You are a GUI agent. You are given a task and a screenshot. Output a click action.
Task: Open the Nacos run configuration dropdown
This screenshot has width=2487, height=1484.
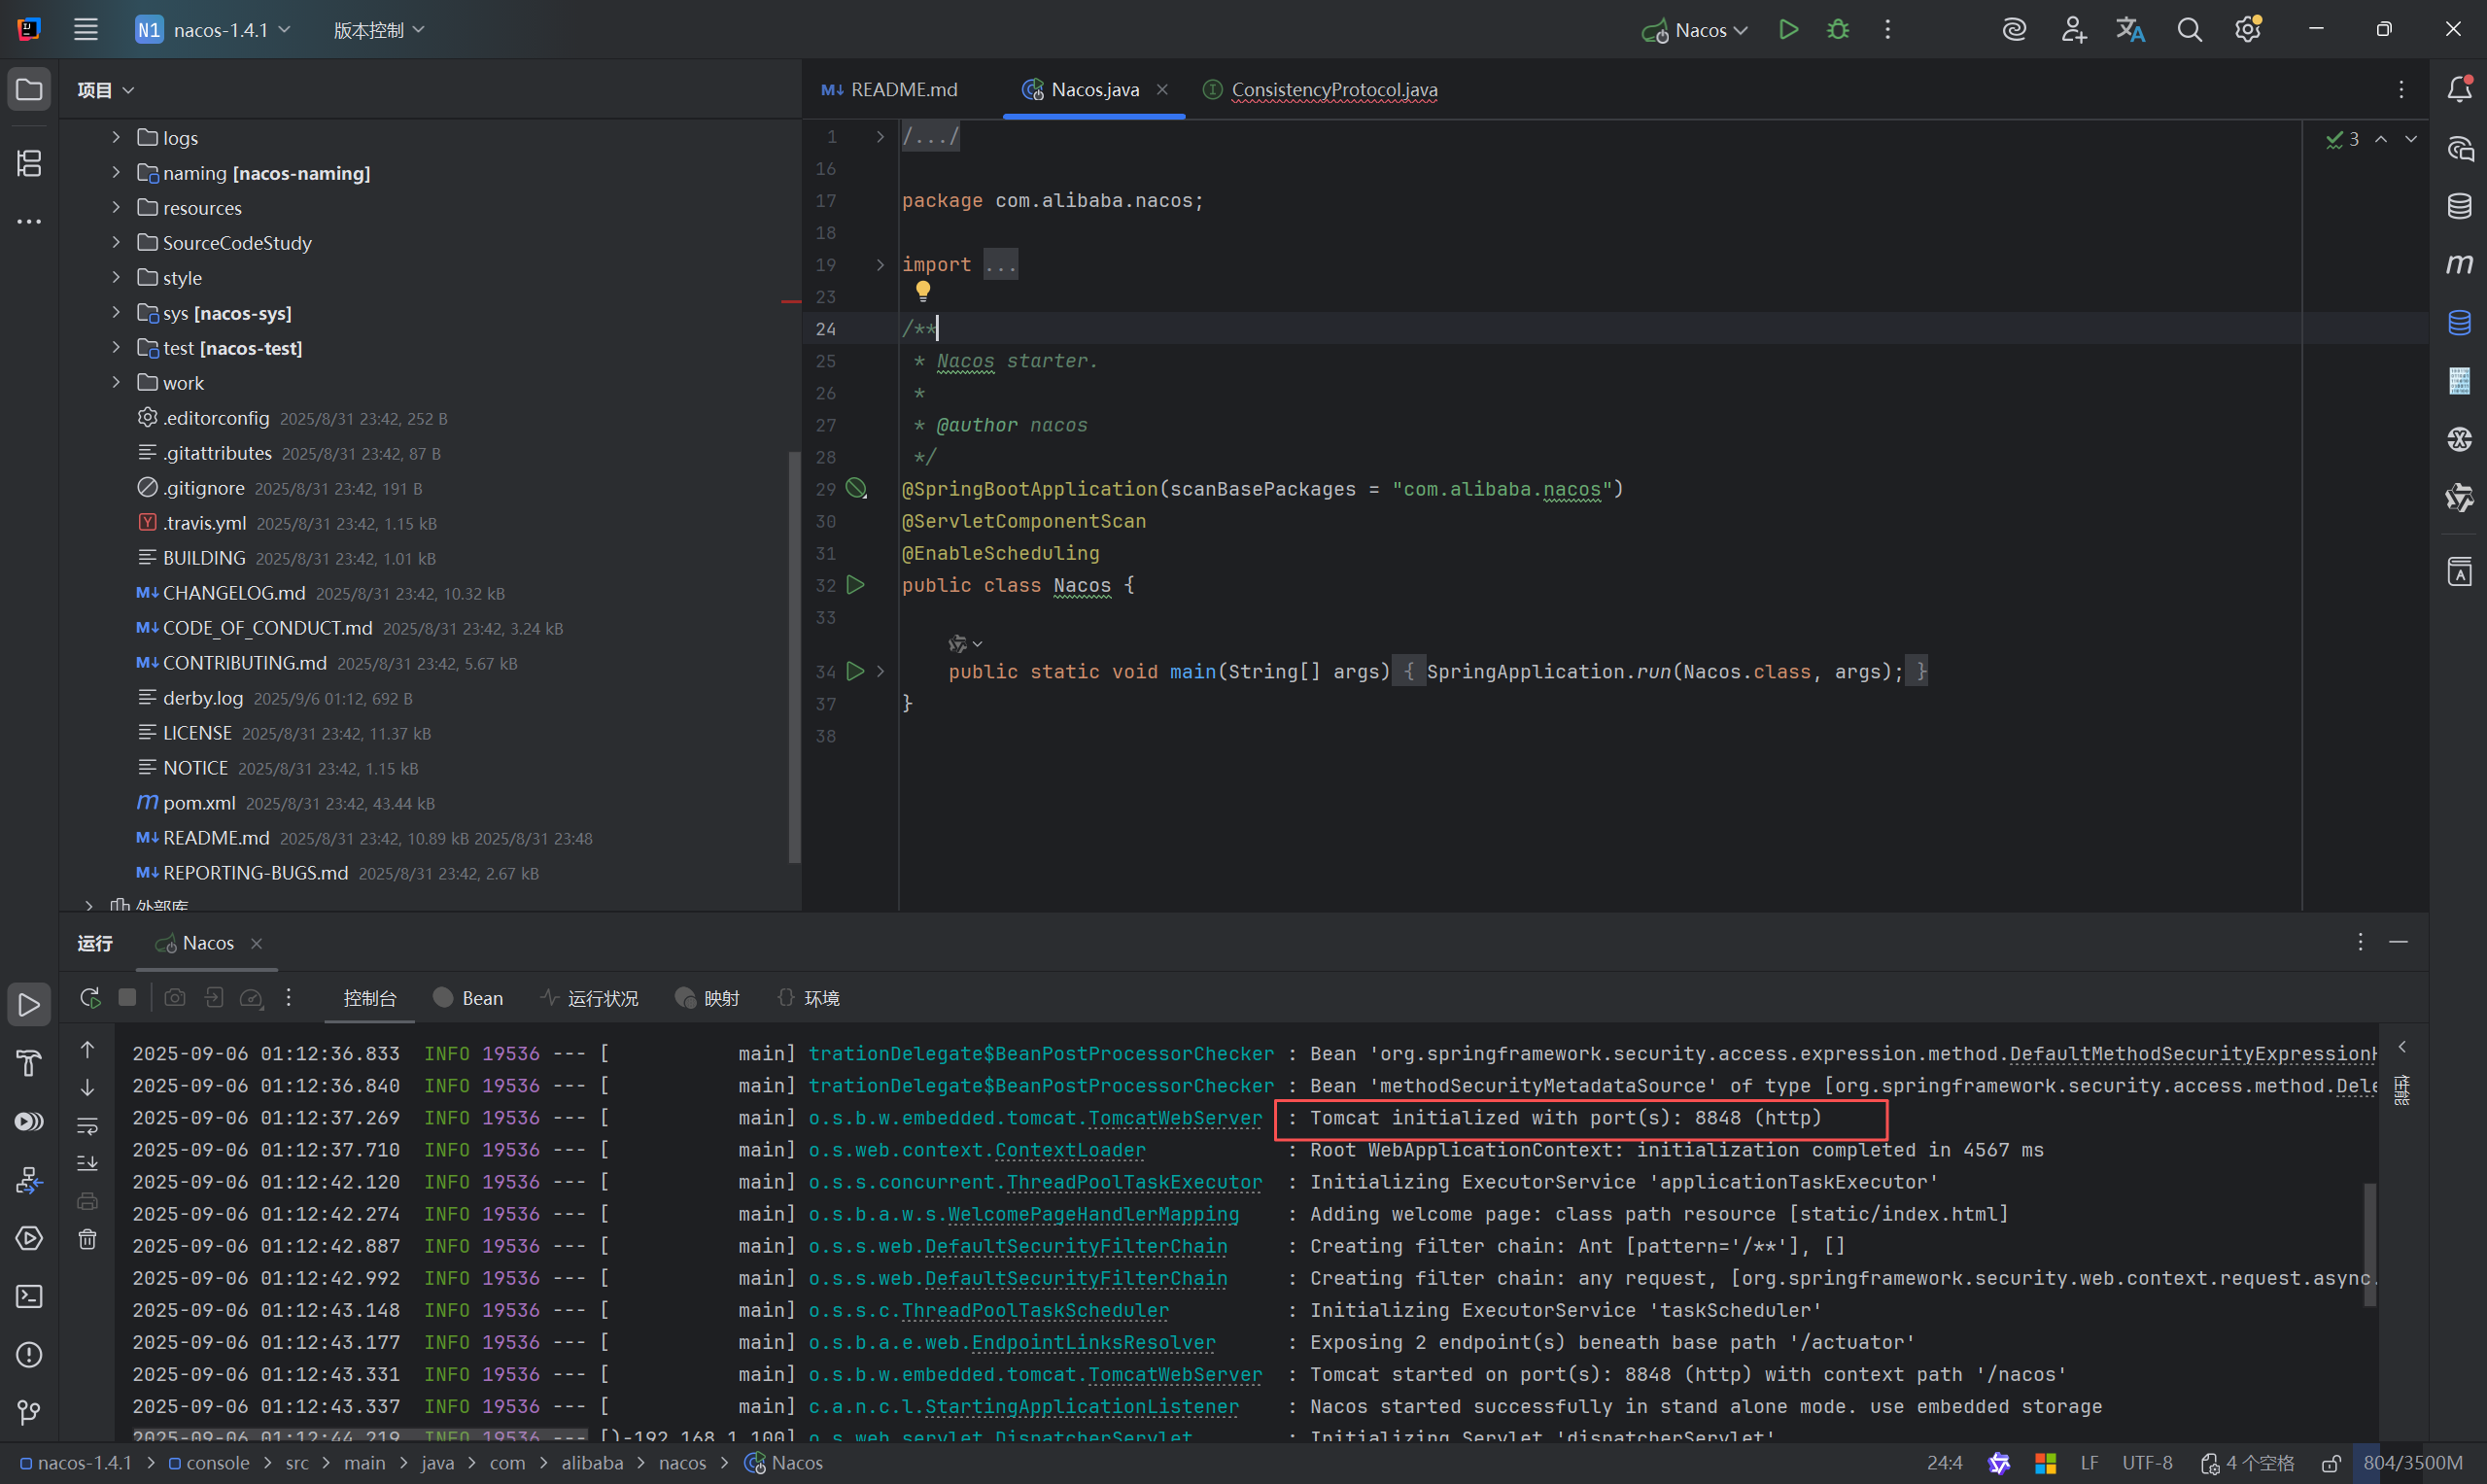[x=1698, y=30]
